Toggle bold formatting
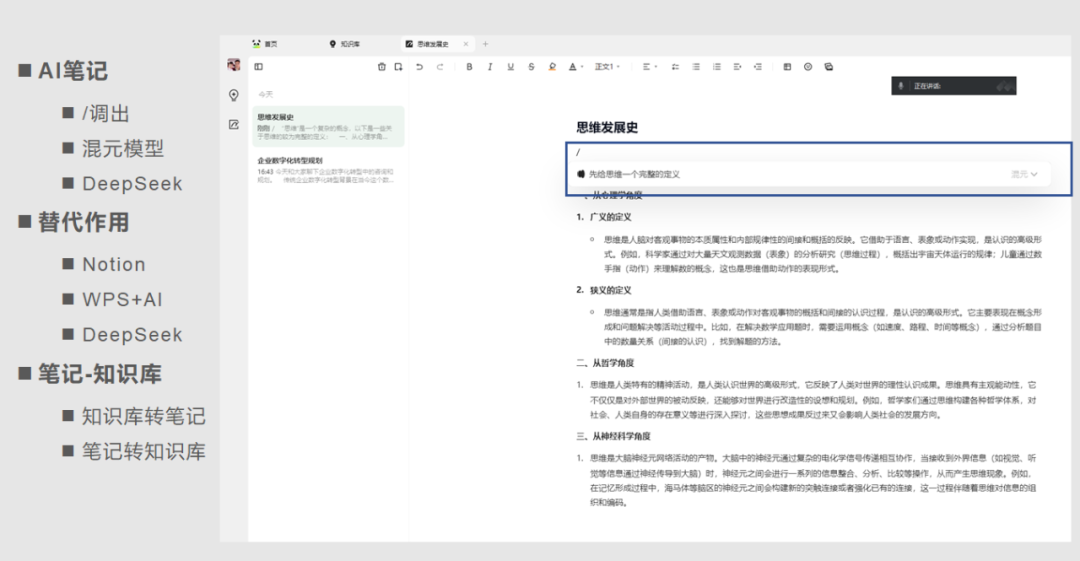Viewport: 1080px width, 561px height. (469, 67)
